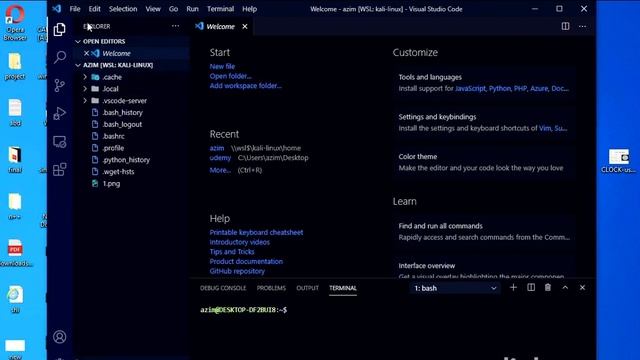The width and height of the screenshot is (640, 360).
Task: Open the project folder on desktop
Action: (15, 67)
